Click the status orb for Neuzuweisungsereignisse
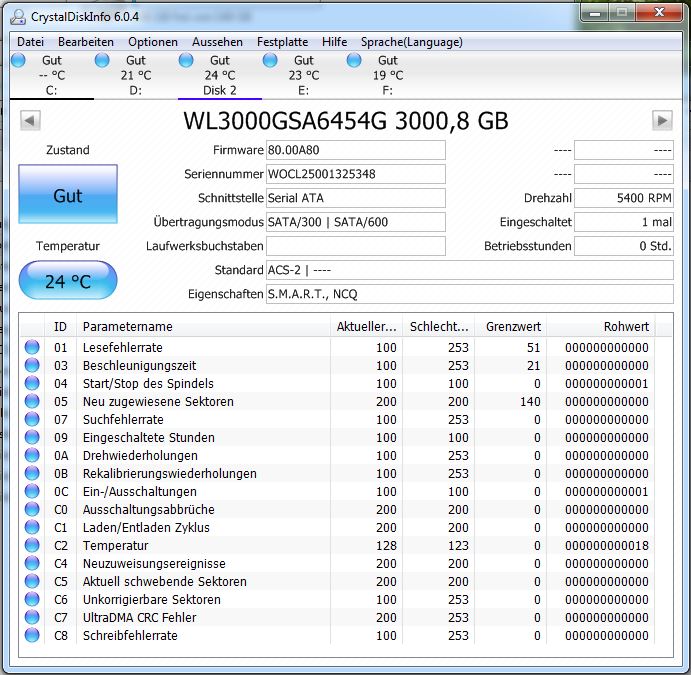 click(32, 564)
